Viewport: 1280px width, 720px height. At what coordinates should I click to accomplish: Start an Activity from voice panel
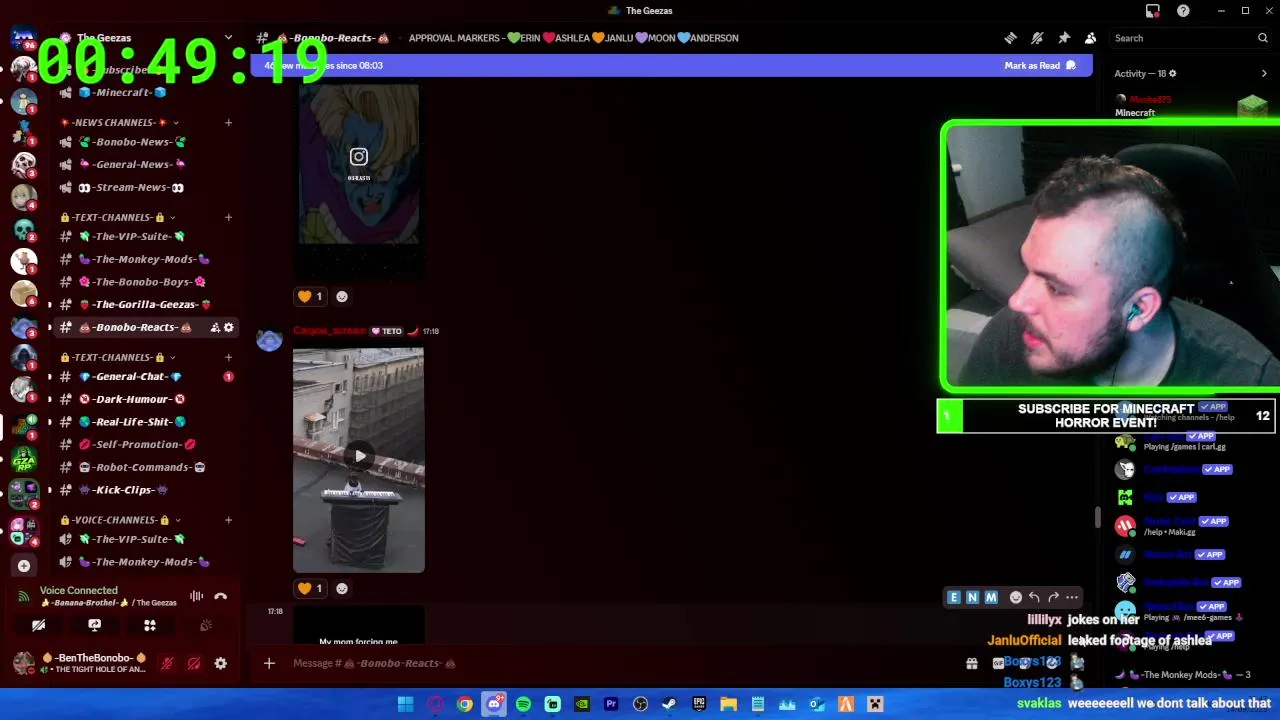pos(150,625)
